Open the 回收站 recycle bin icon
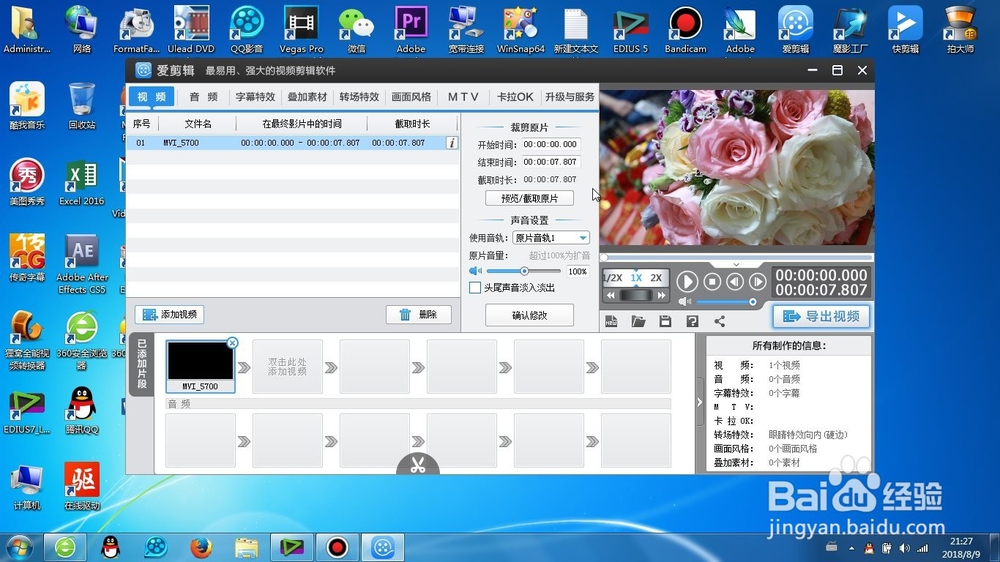Image resolution: width=1000 pixels, height=562 pixels. pos(82,106)
